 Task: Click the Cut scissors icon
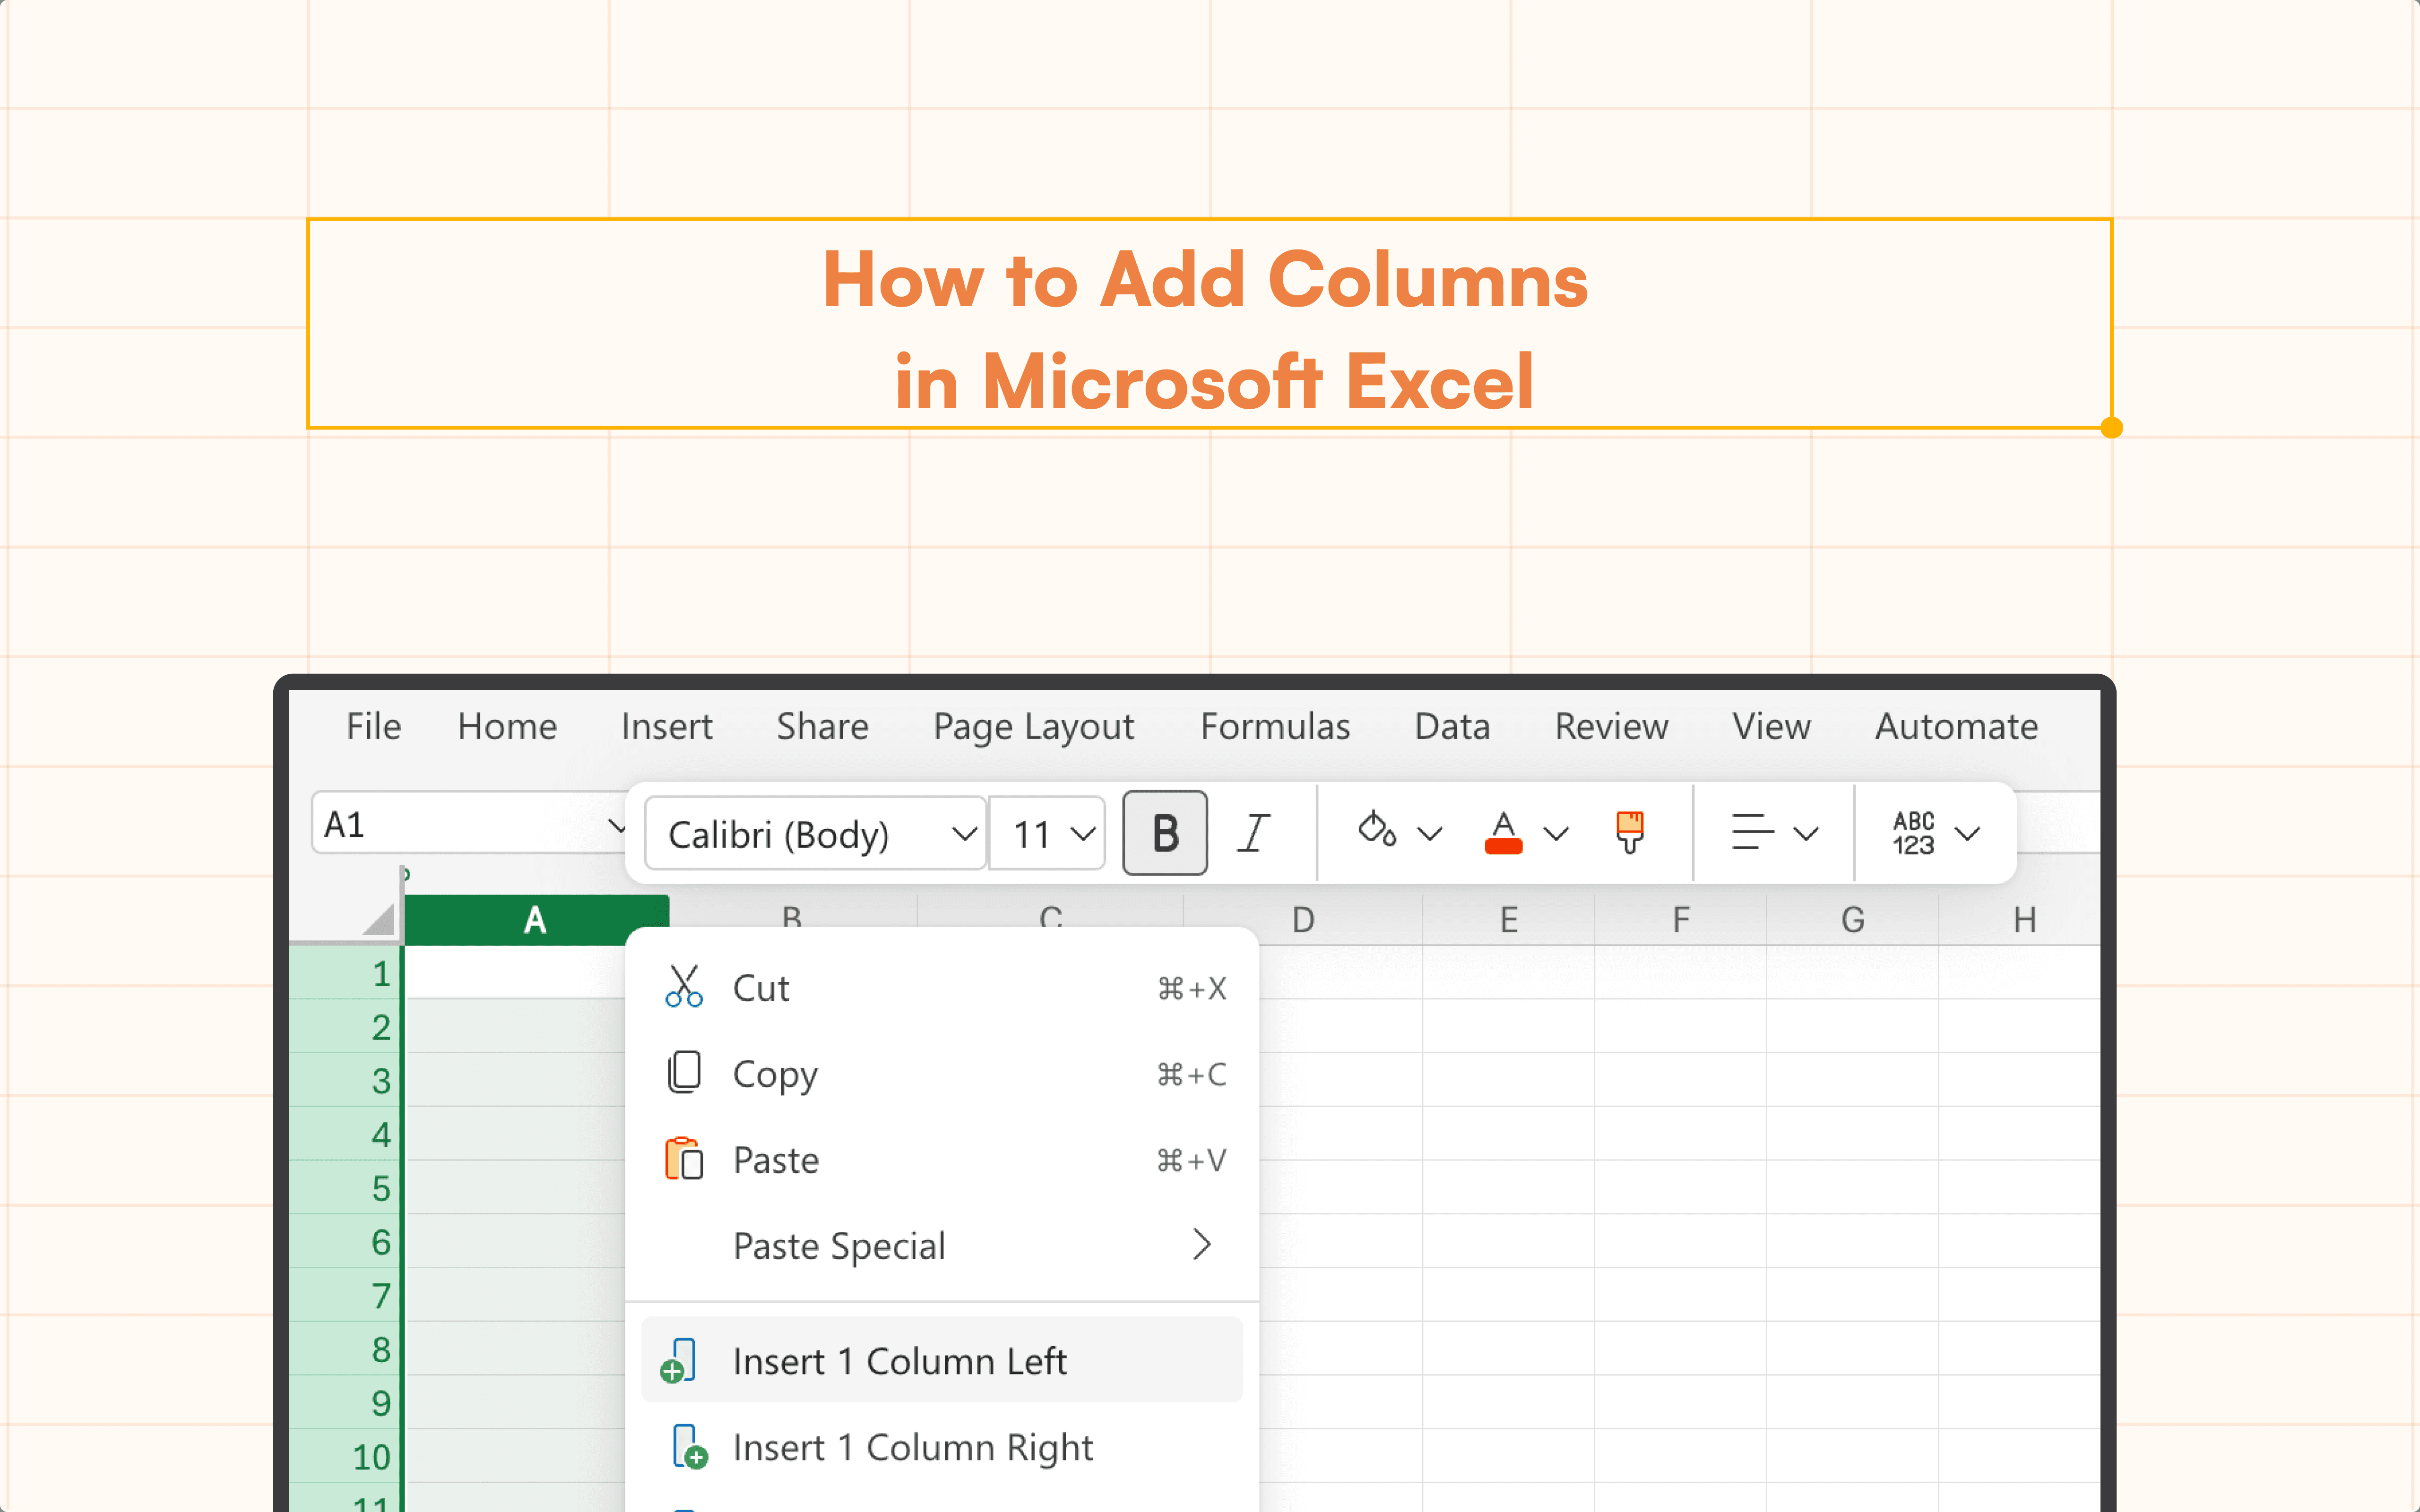click(684, 987)
